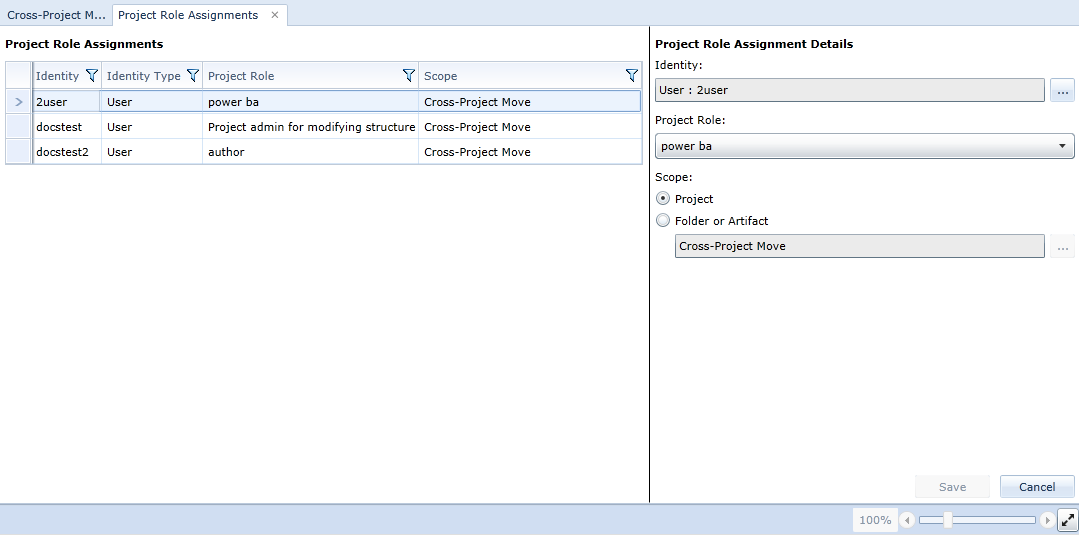Adjust the zoom slider handle
This screenshot has width=1079, height=535.
tap(948, 520)
